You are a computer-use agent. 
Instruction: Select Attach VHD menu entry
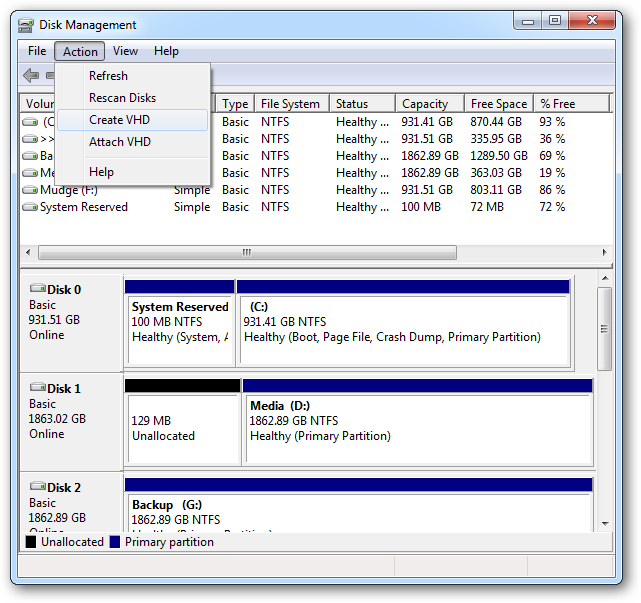[x=132, y=142]
